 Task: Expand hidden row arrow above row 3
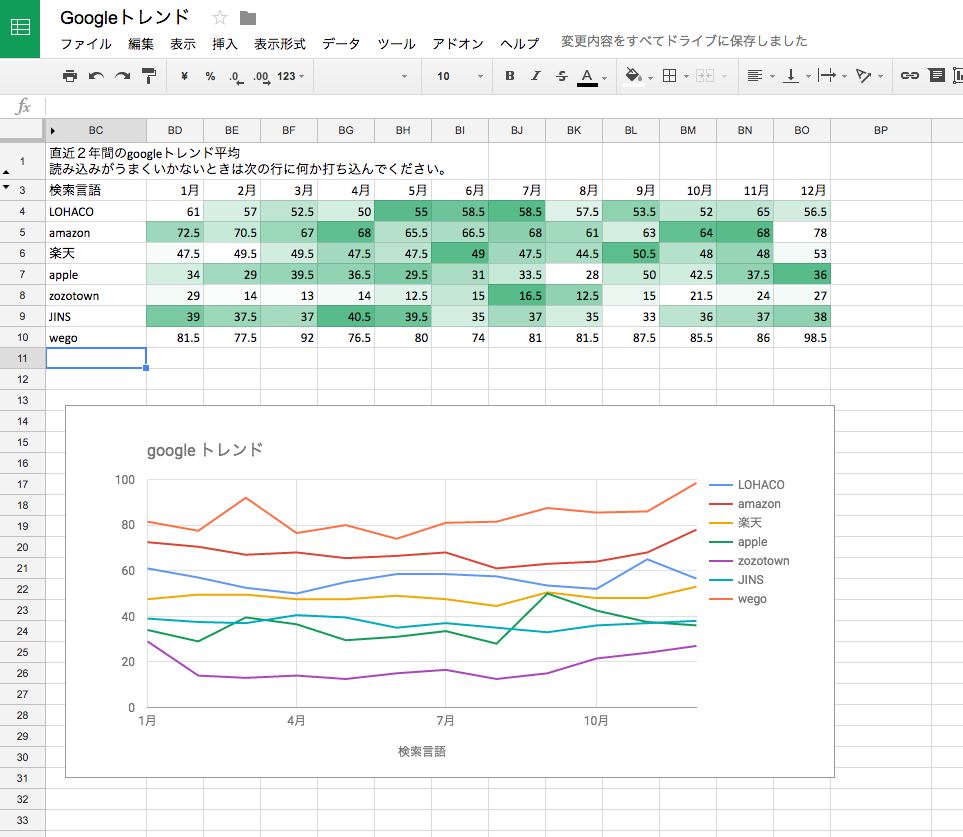click(6, 187)
